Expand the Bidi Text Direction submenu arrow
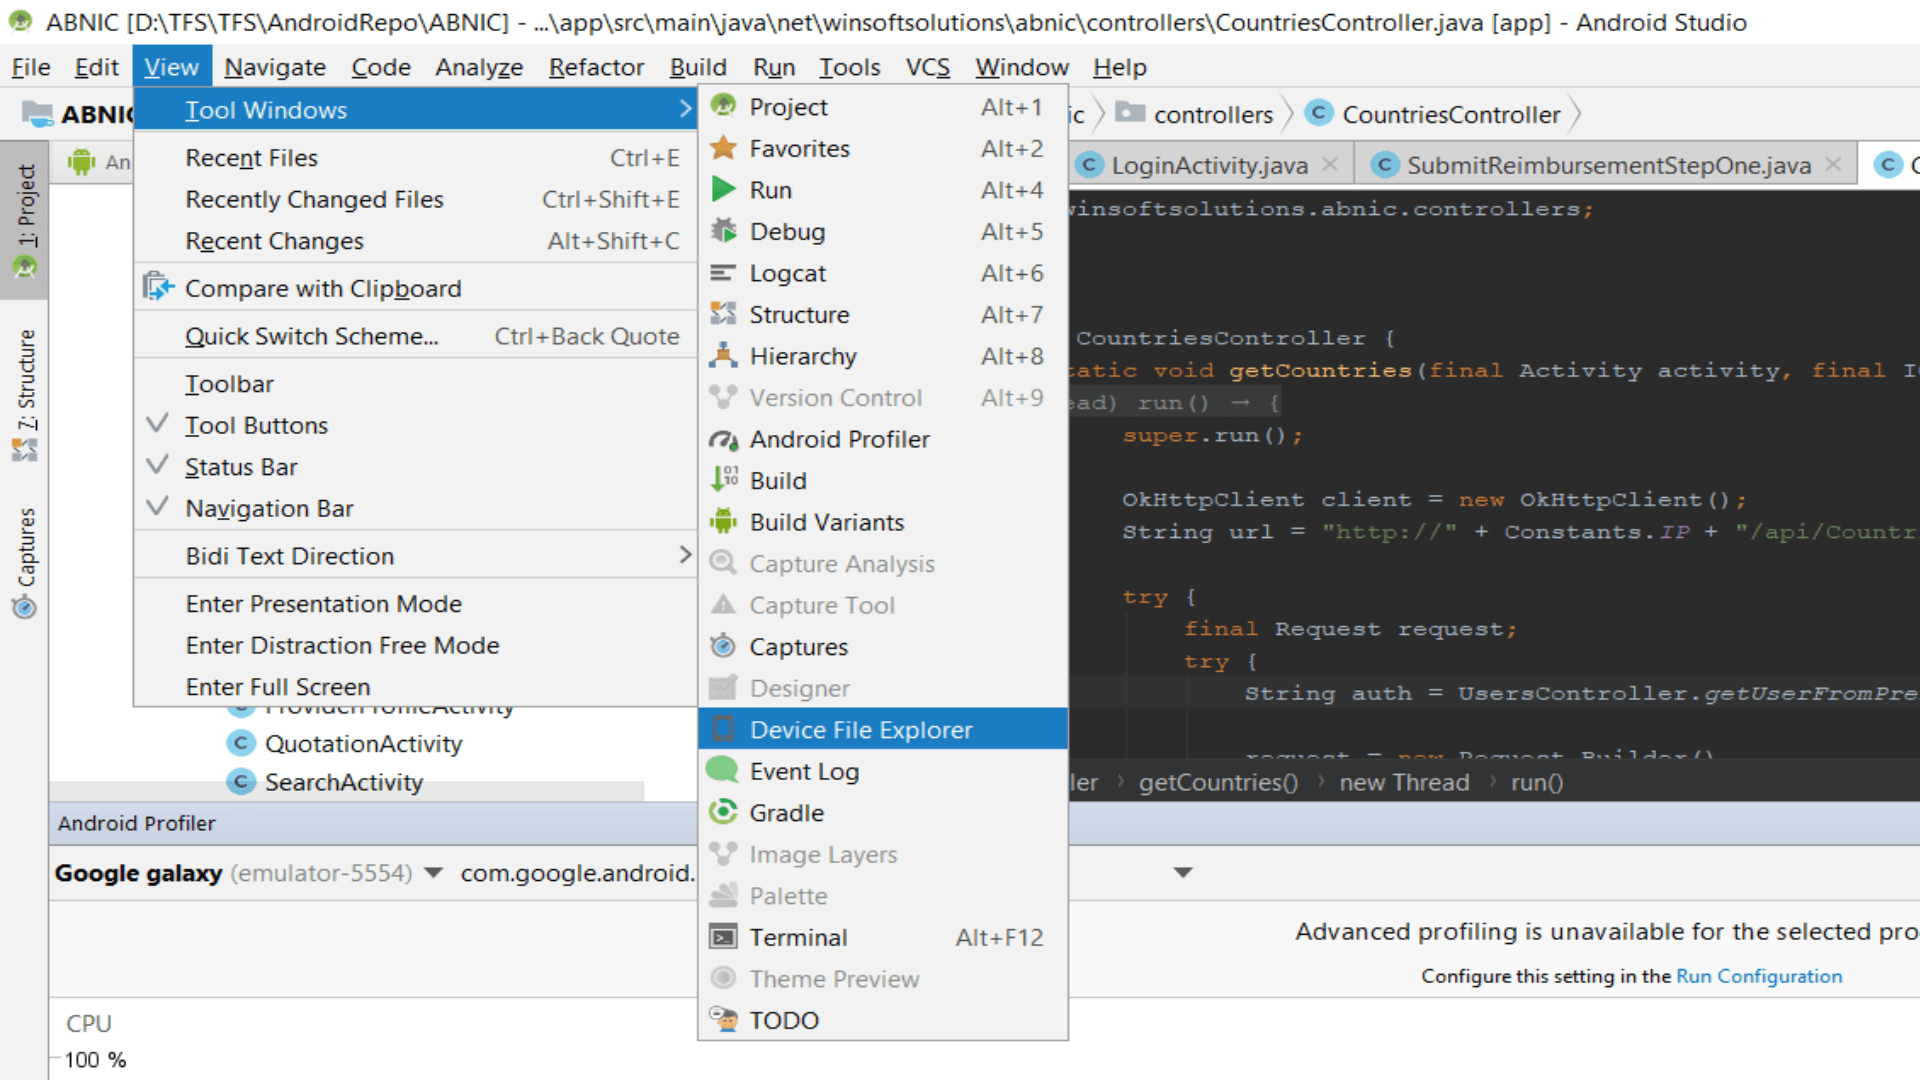Screen dimensions: 1920x1080 pos(685,555)
